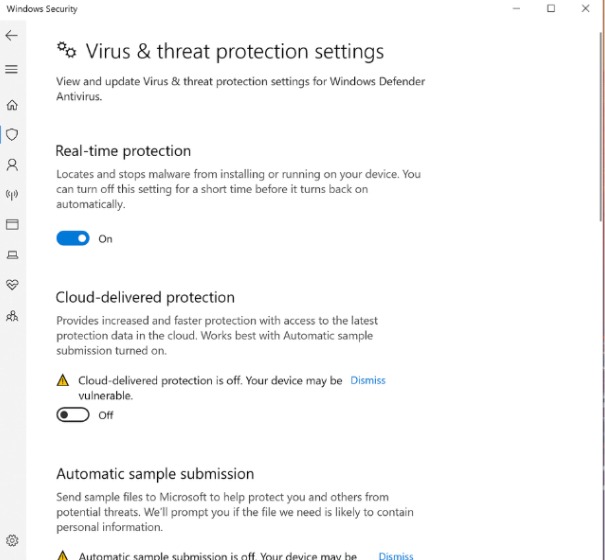Dismiss the Automatic sample submission warning
Viewport: 605px width, 560px height.
(x=396, y=556)
